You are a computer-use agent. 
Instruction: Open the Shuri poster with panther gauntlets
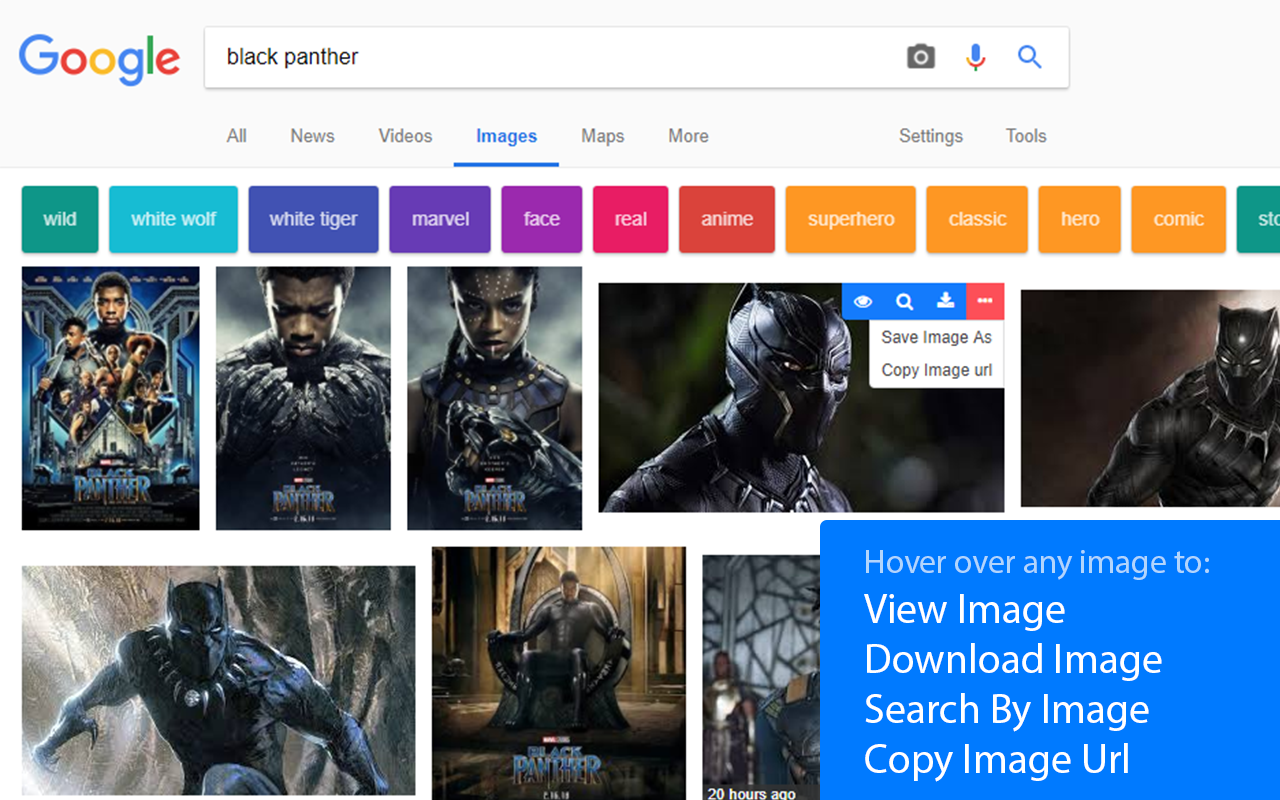coord(494,398)
